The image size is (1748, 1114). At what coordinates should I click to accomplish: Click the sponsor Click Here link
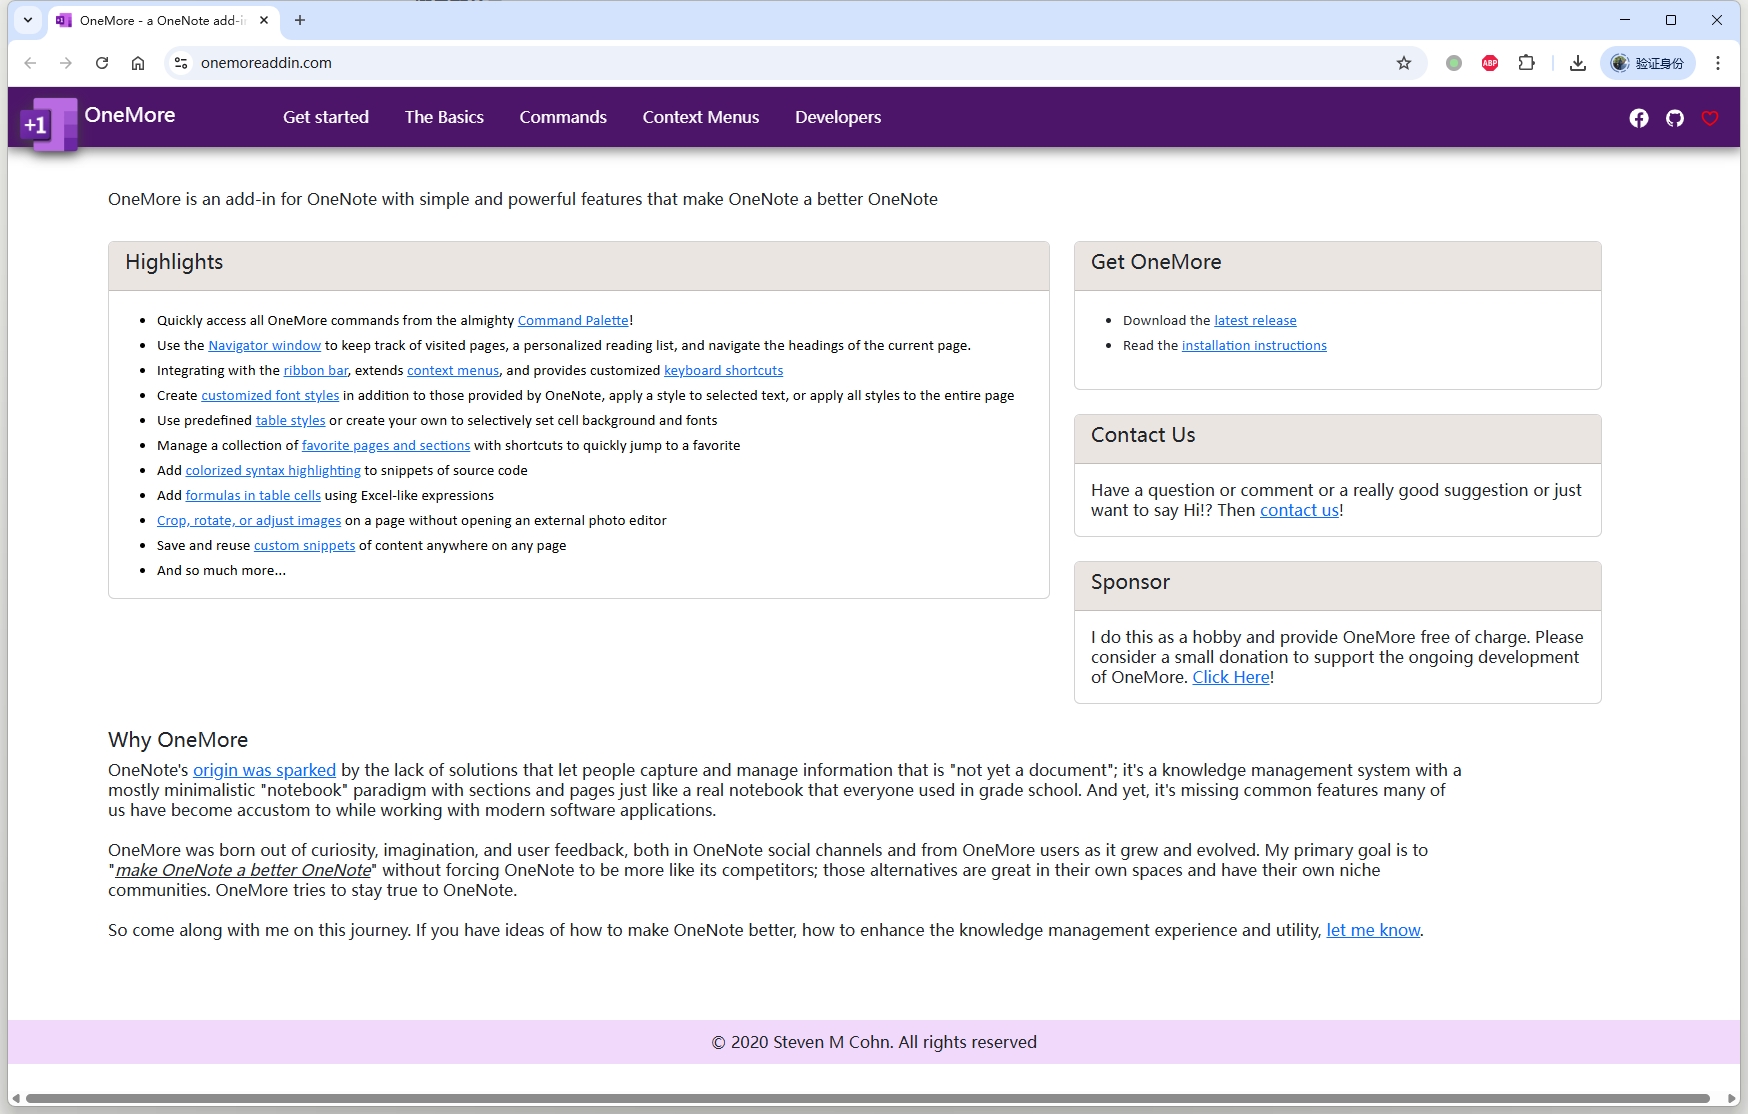pyautogui.click(x=1231, y=677)
